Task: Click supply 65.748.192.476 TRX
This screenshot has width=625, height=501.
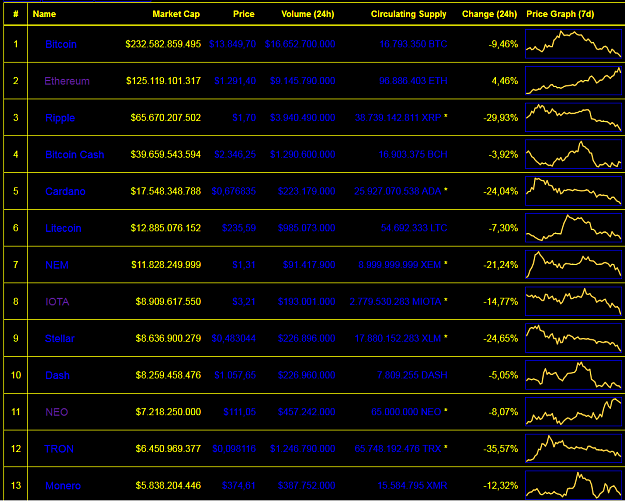Action: tap(398, 449)
